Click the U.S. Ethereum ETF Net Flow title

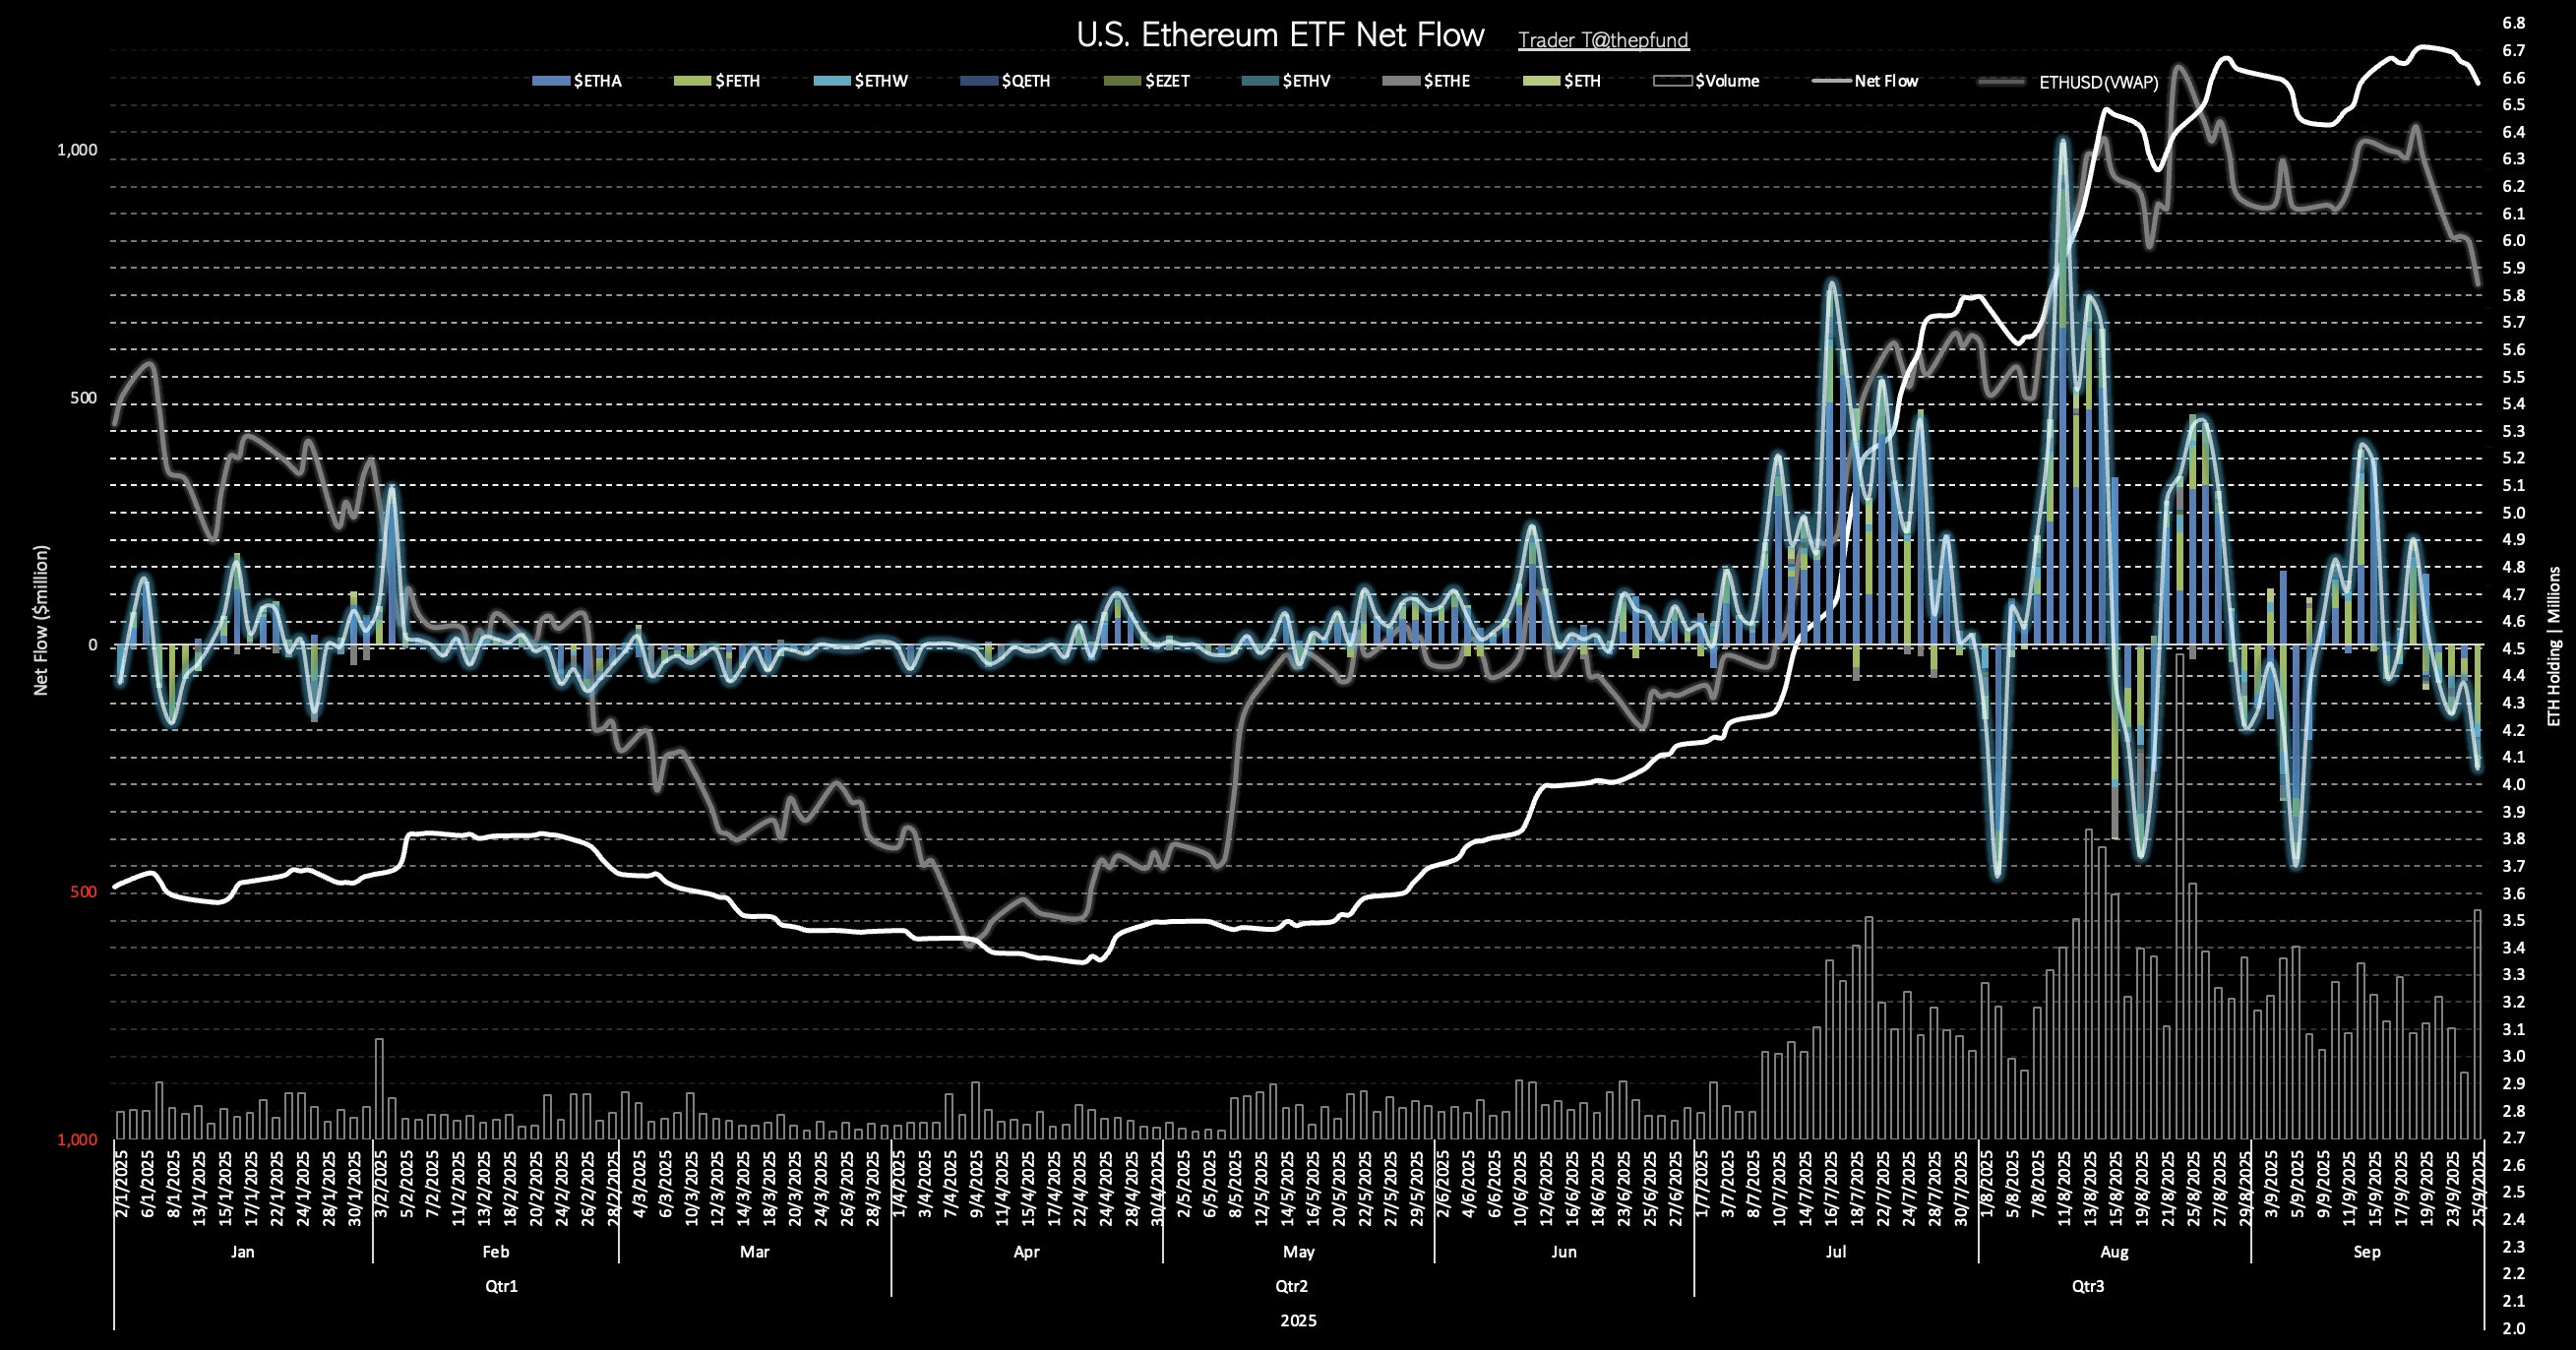click(1279, 35)
